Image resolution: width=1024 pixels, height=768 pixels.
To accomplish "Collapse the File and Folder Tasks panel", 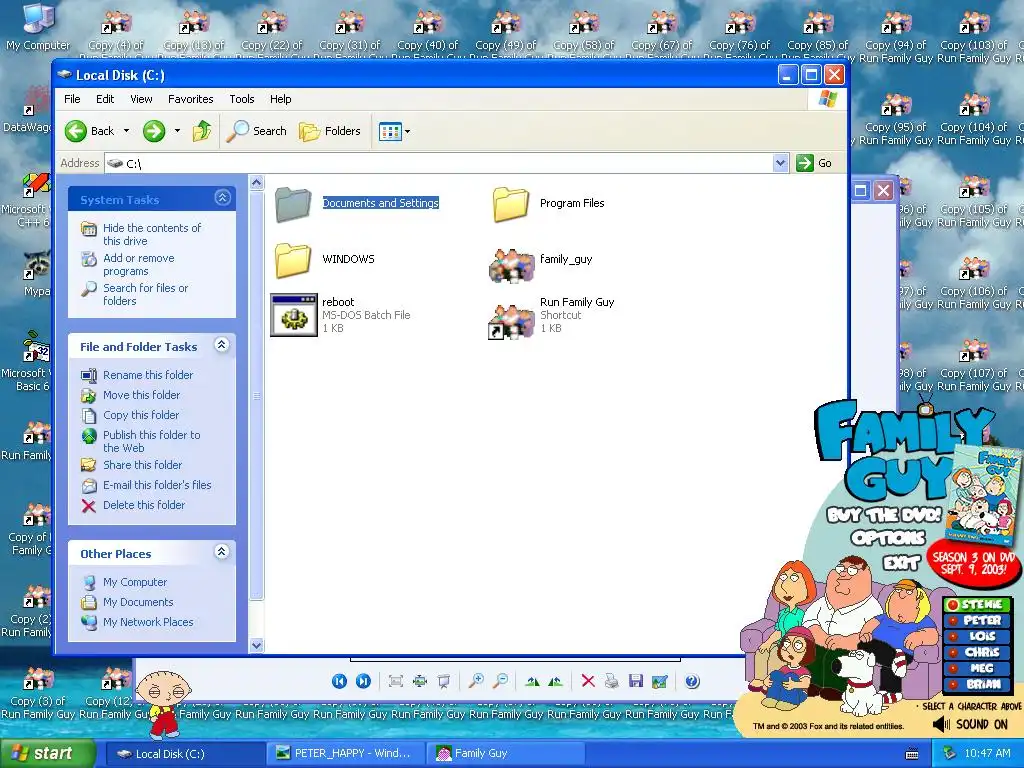I will (x=222, y=345).
